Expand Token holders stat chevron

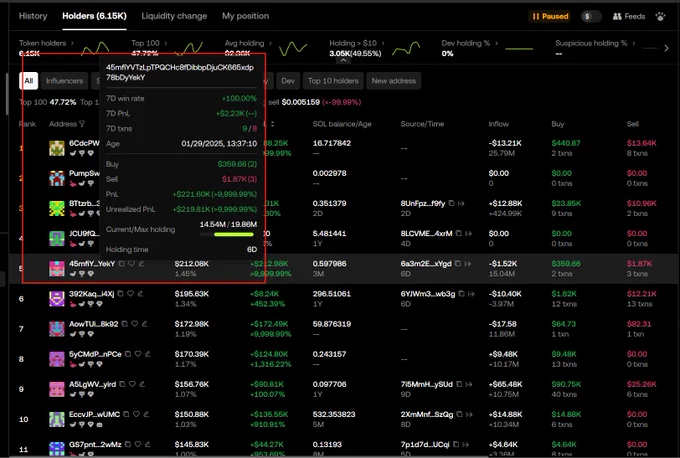[72, 43]
